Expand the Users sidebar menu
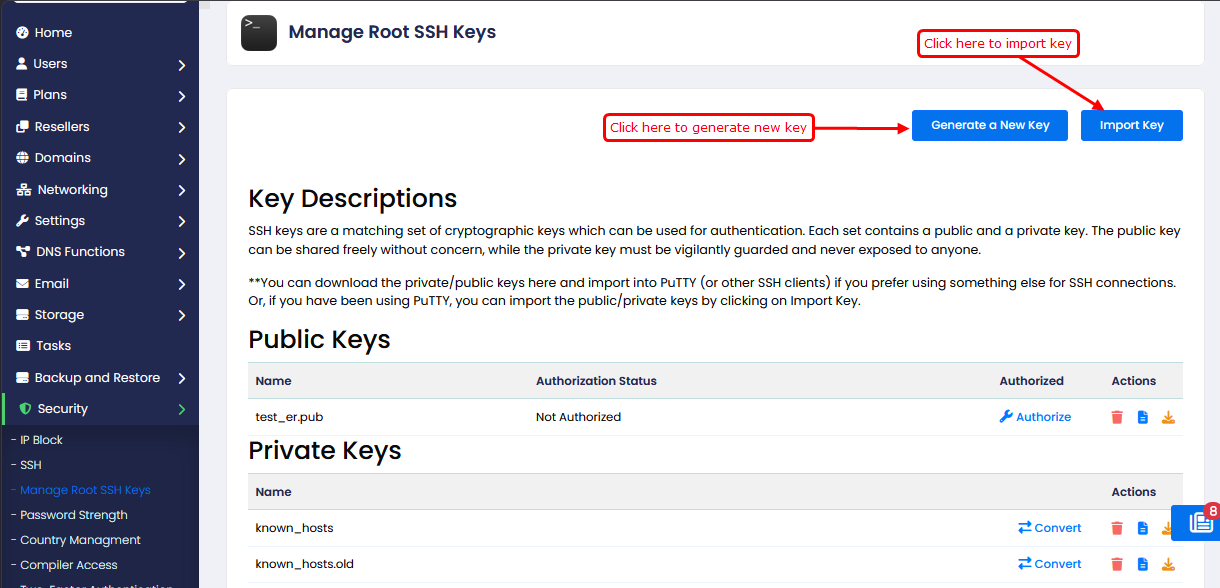The width and height of the screenshot is (1220, 588). (x=100, y=64)
